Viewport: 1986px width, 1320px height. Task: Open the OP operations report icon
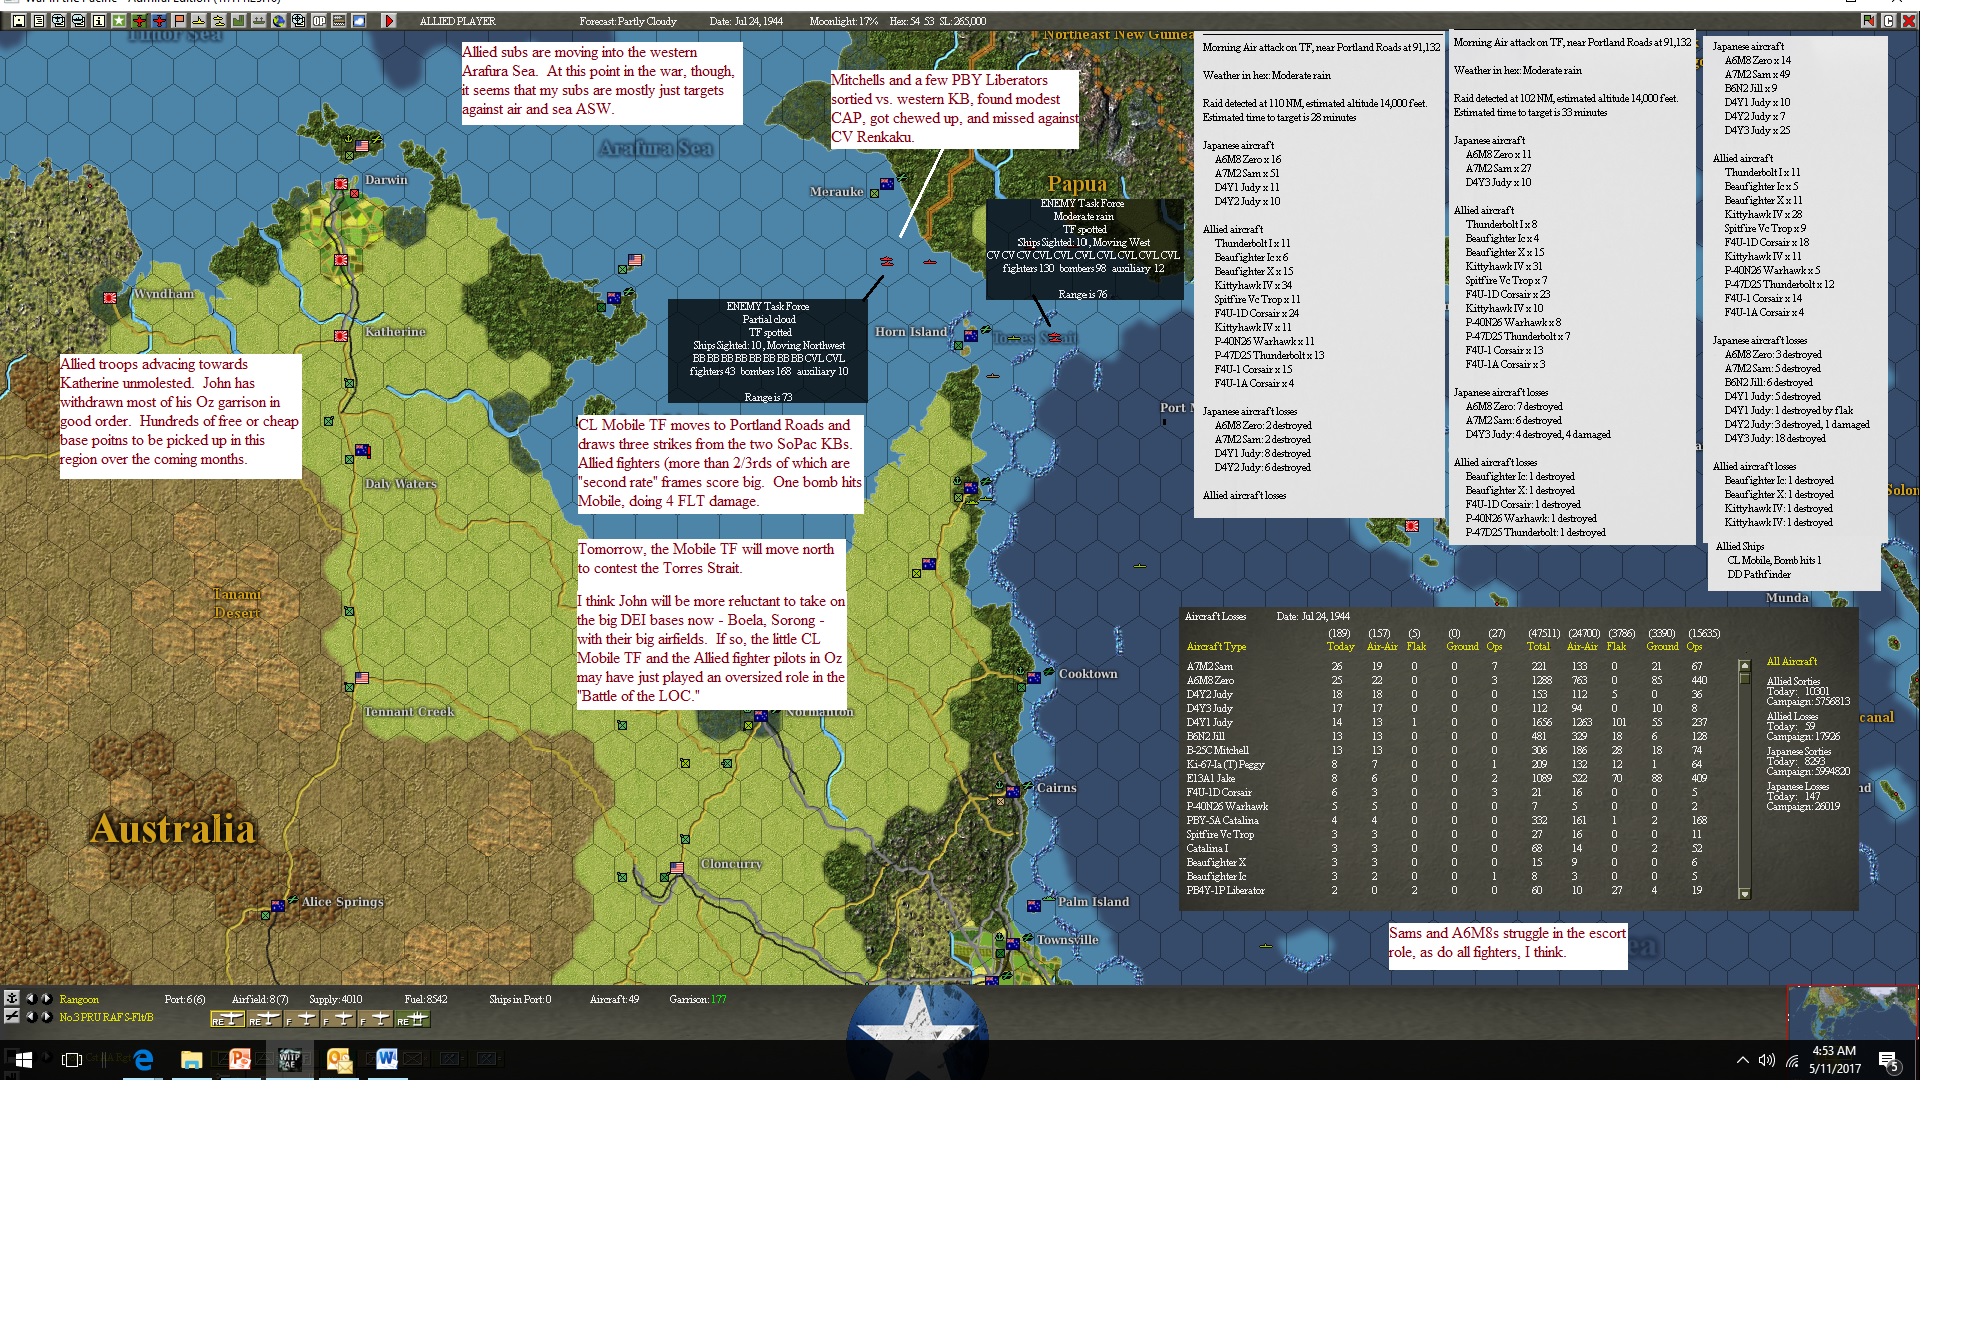[x=319, y=20]
